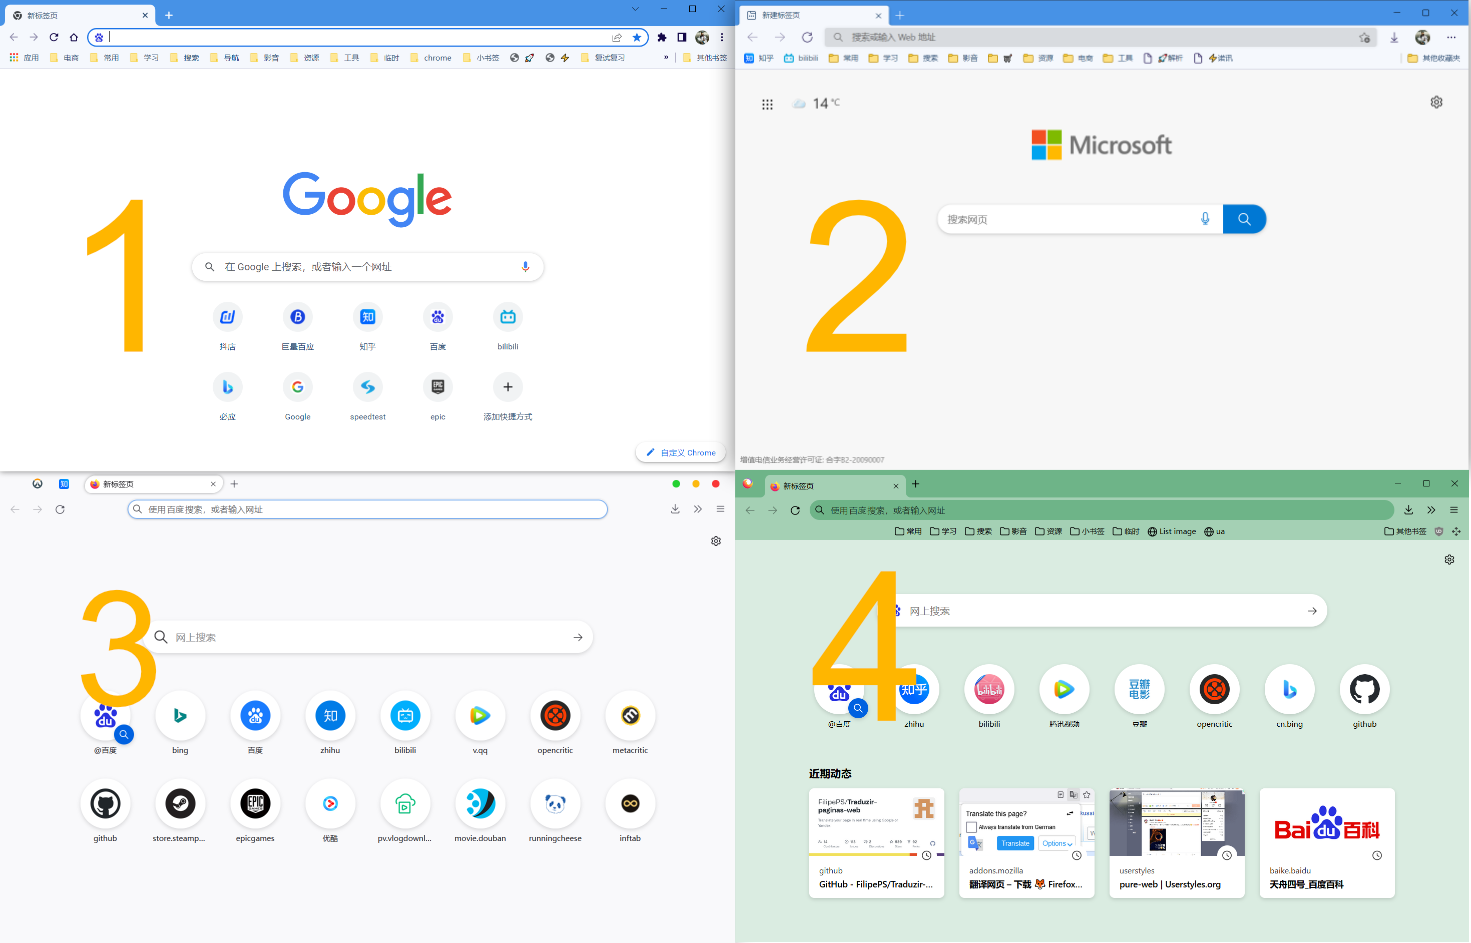Expand overflow chevrons in bottom-left Firefox toolbar
The width and height of the screenshot is (1471, 943).
[x=697, y=509]
